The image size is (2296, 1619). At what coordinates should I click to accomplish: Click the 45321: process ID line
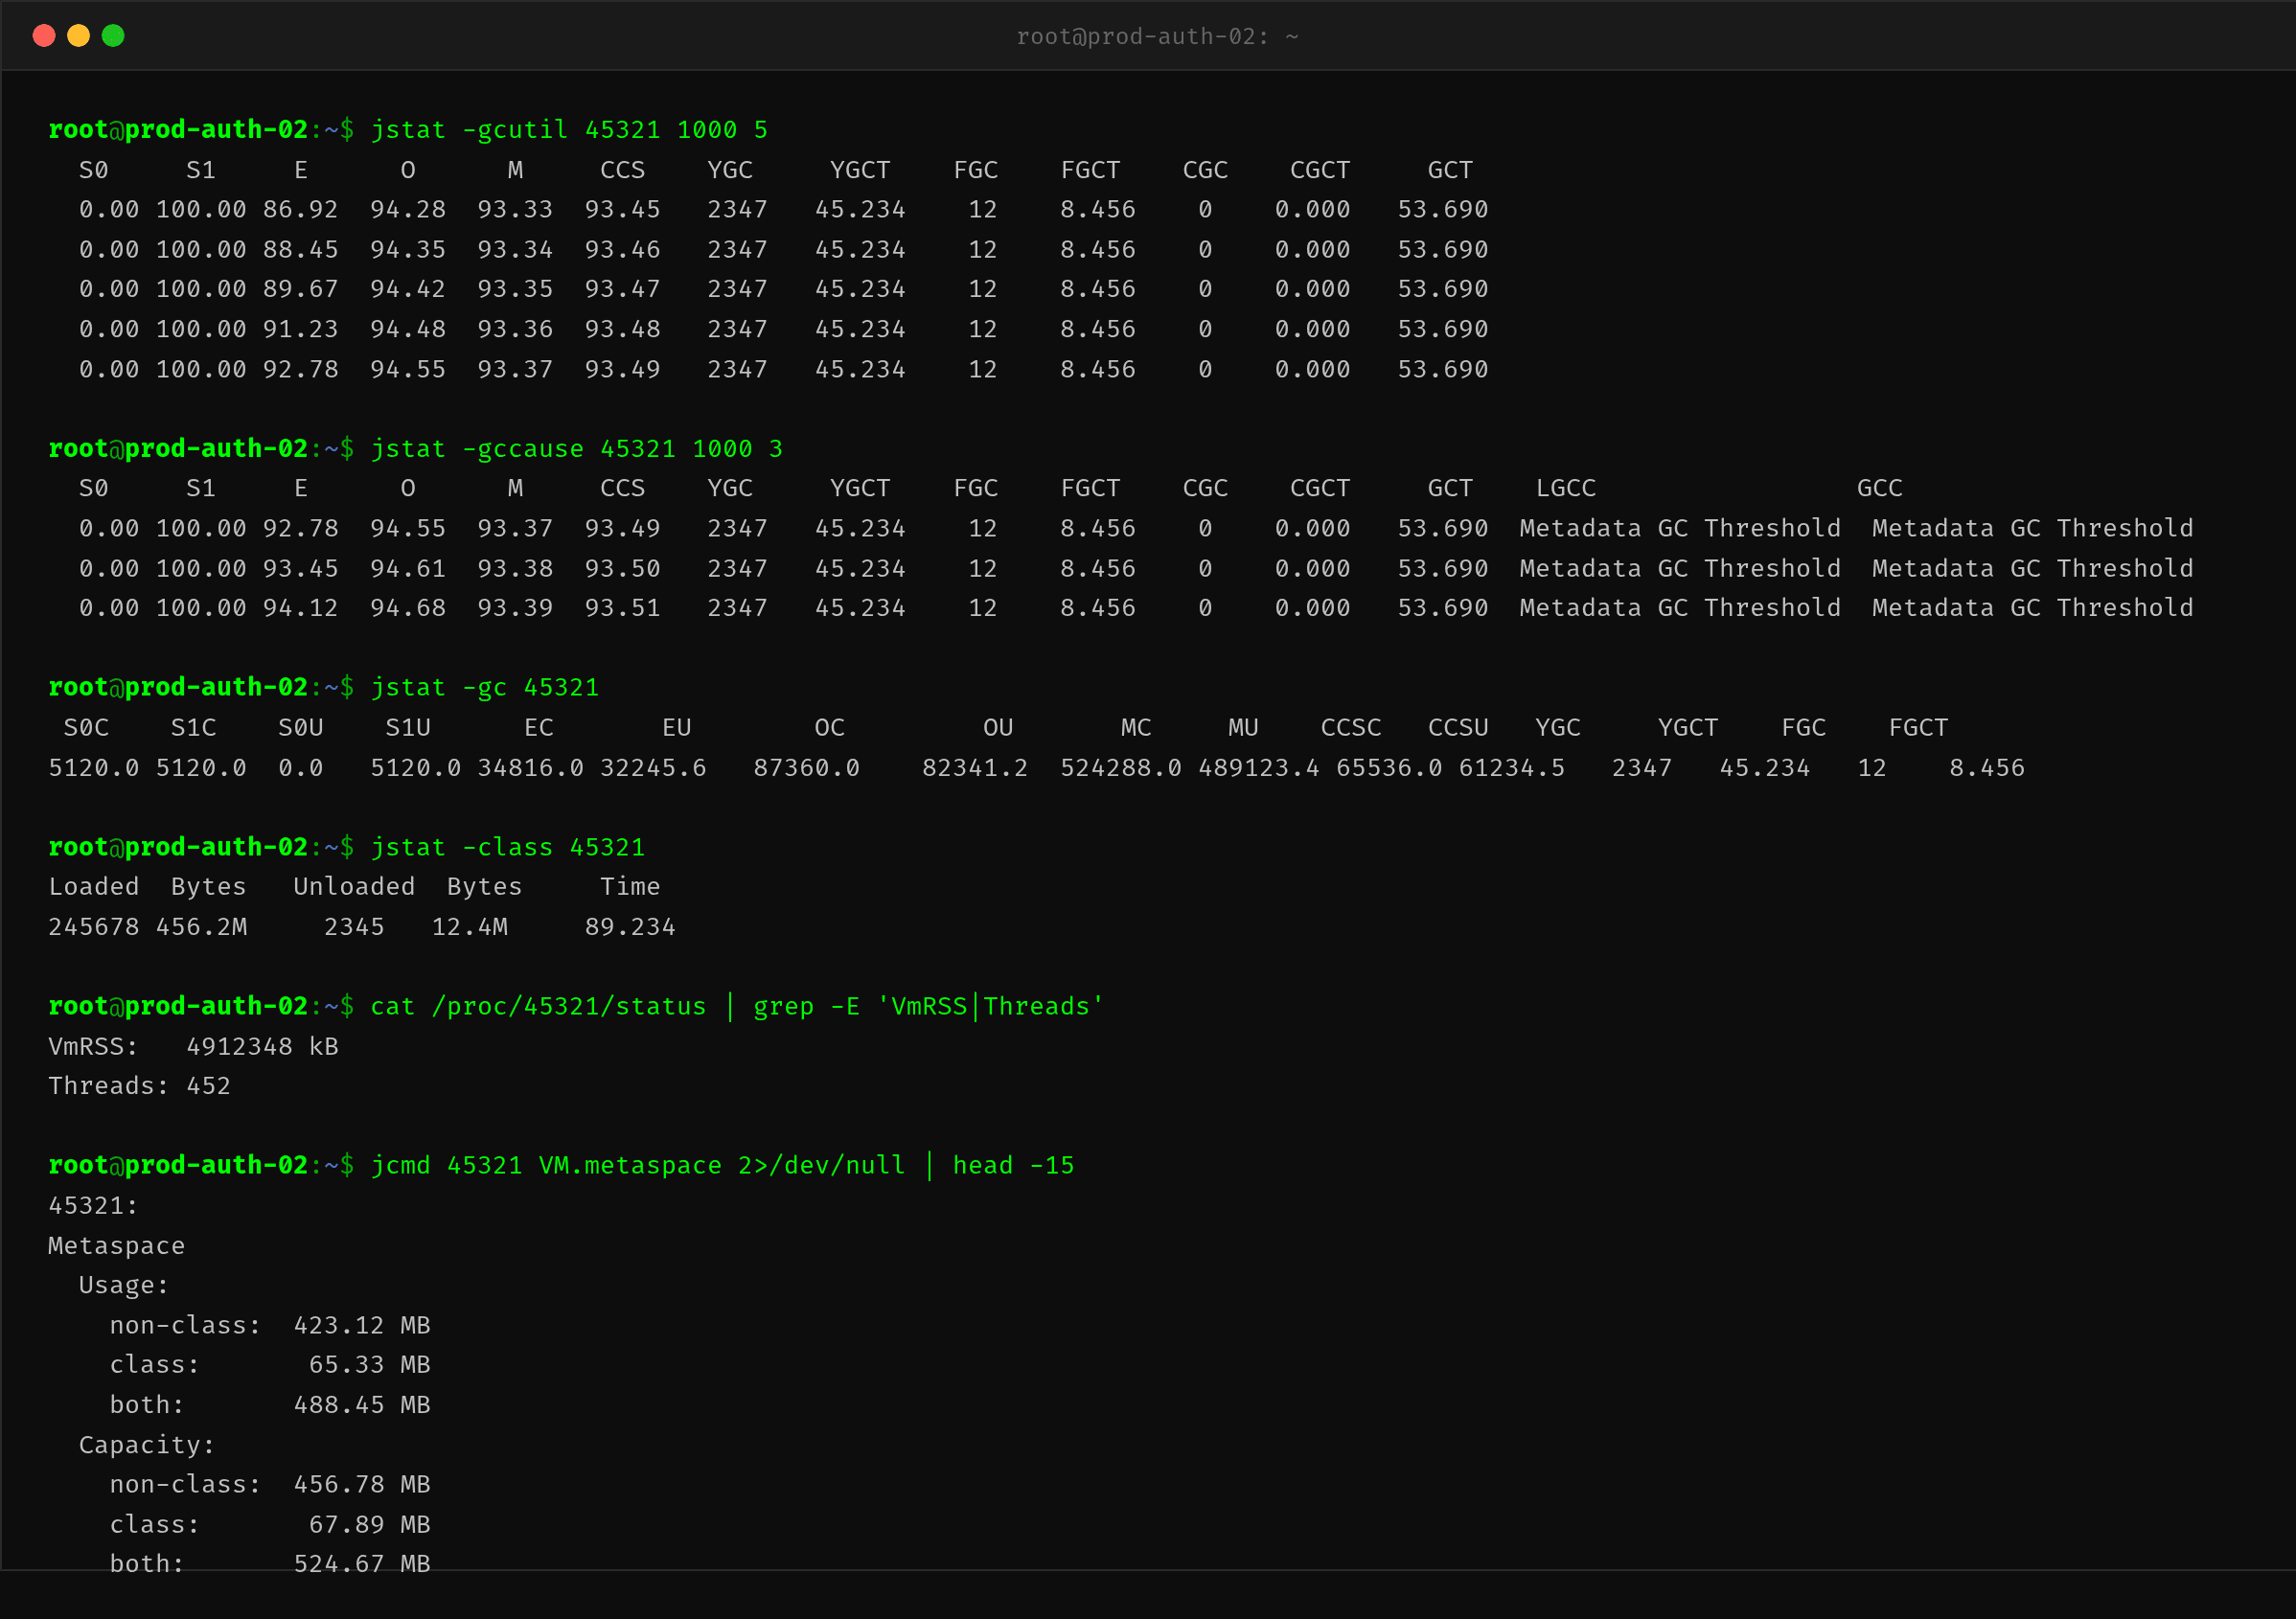coord(94,1207)
